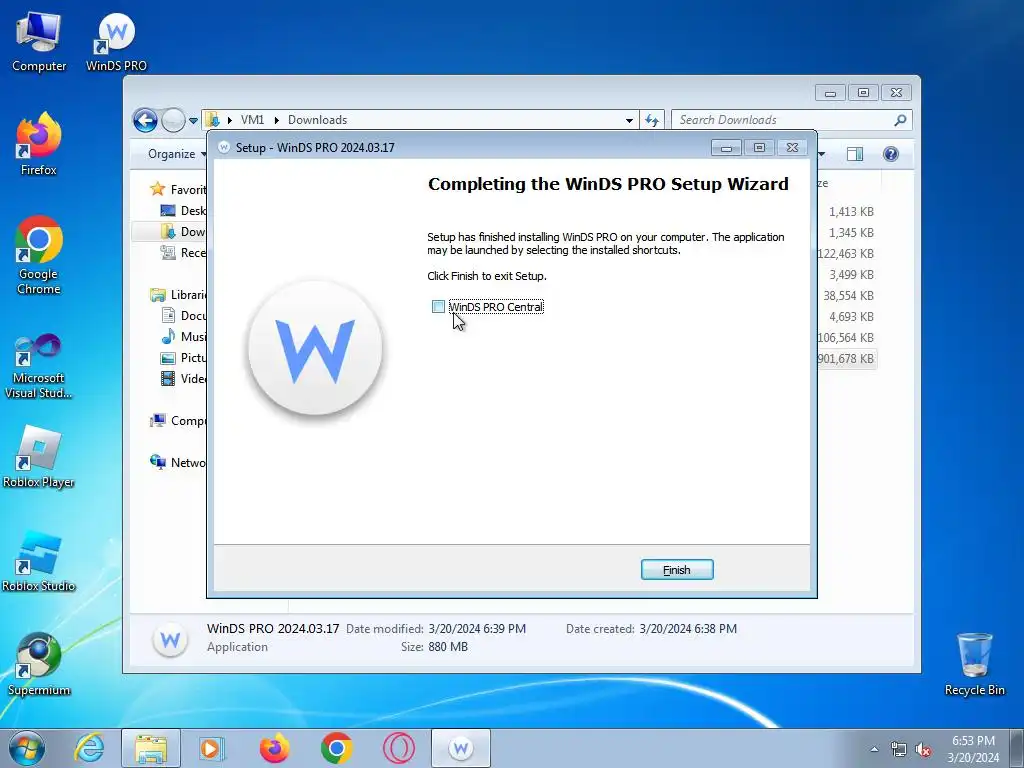1024x768 pixels.
Task: Click the 3,499 KB size cell
Action: click(851, 274)
